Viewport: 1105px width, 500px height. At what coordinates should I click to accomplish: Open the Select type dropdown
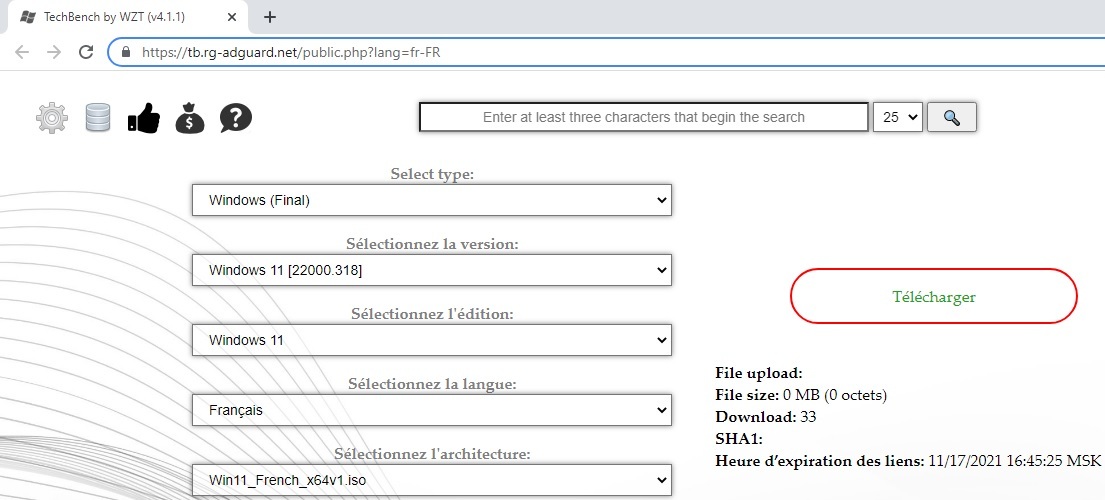[431, 200]
